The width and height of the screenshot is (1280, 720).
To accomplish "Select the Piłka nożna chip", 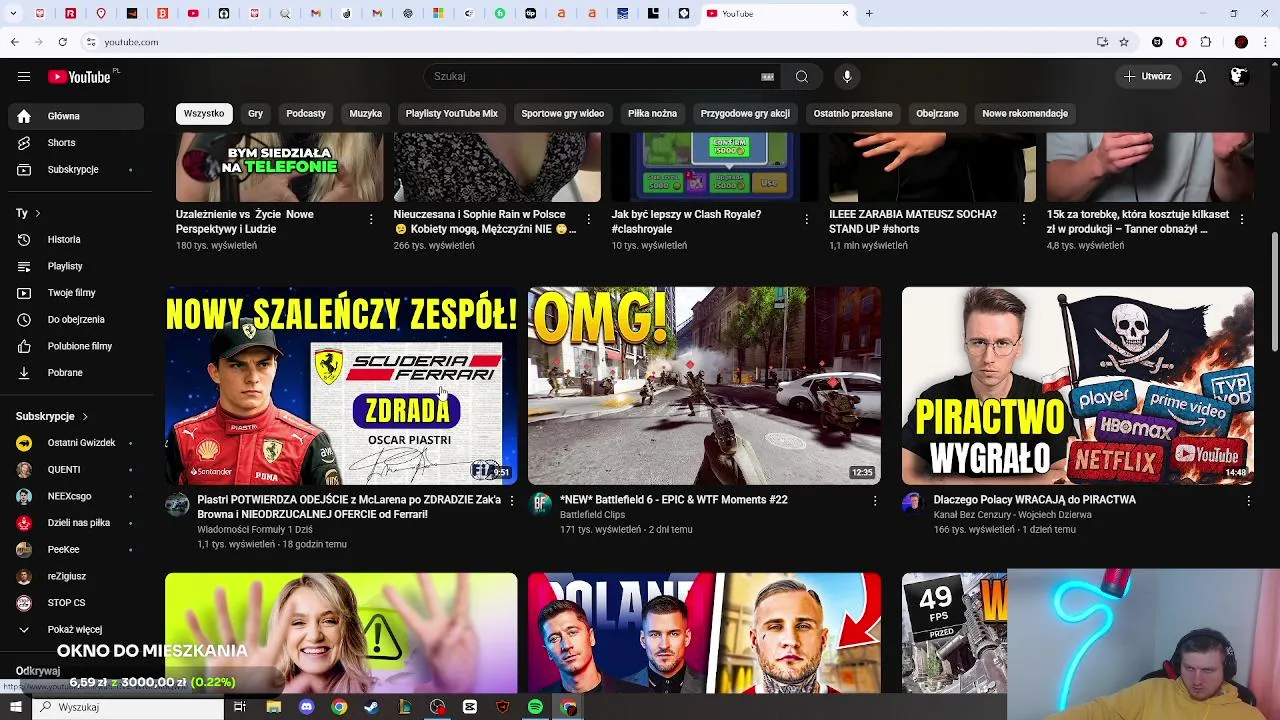I will [652, 113].
